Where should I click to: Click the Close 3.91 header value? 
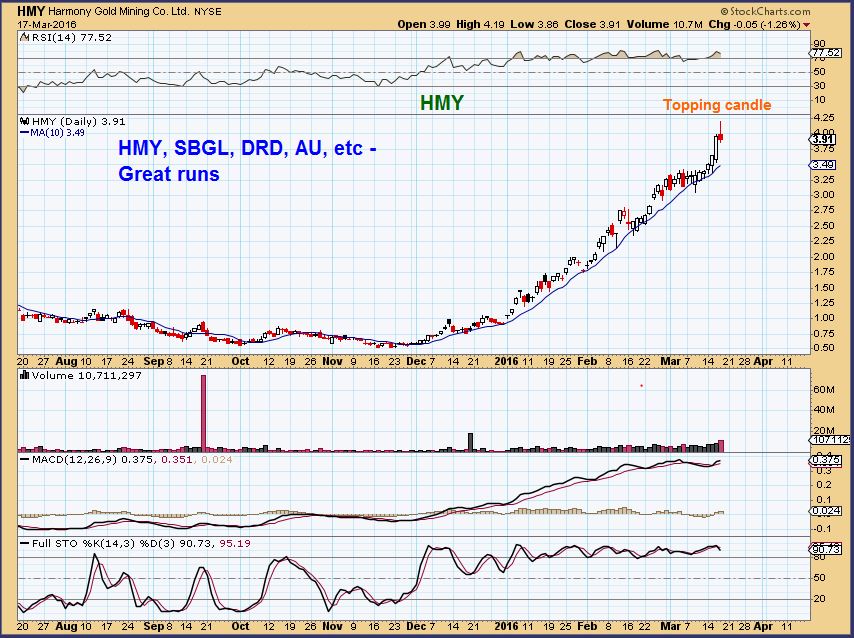point(593,25)
